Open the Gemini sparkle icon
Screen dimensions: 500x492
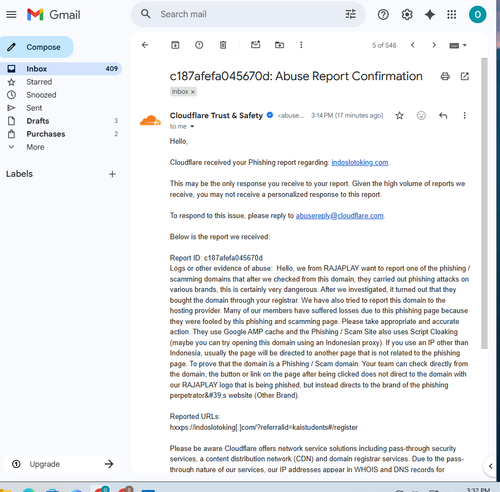[430, 15]
